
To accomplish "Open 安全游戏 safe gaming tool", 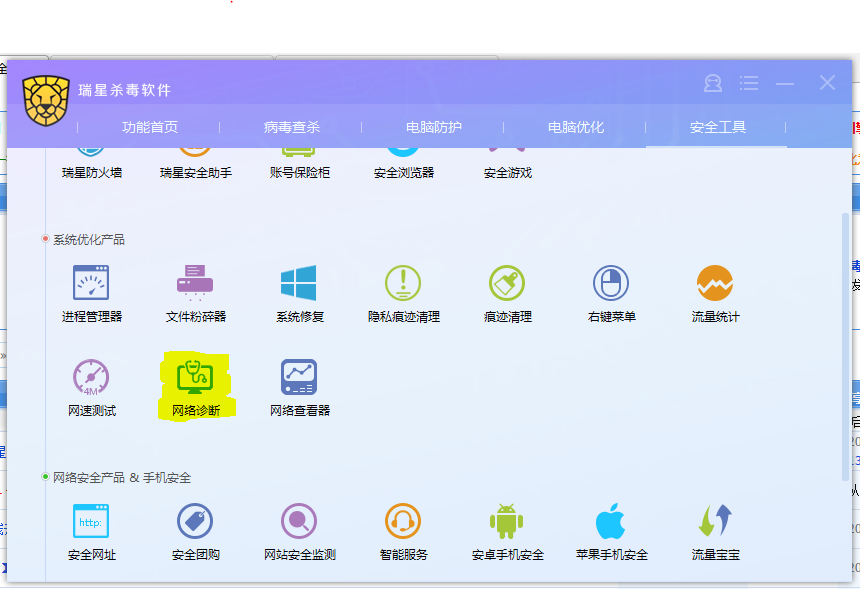I will pos(507,164).
